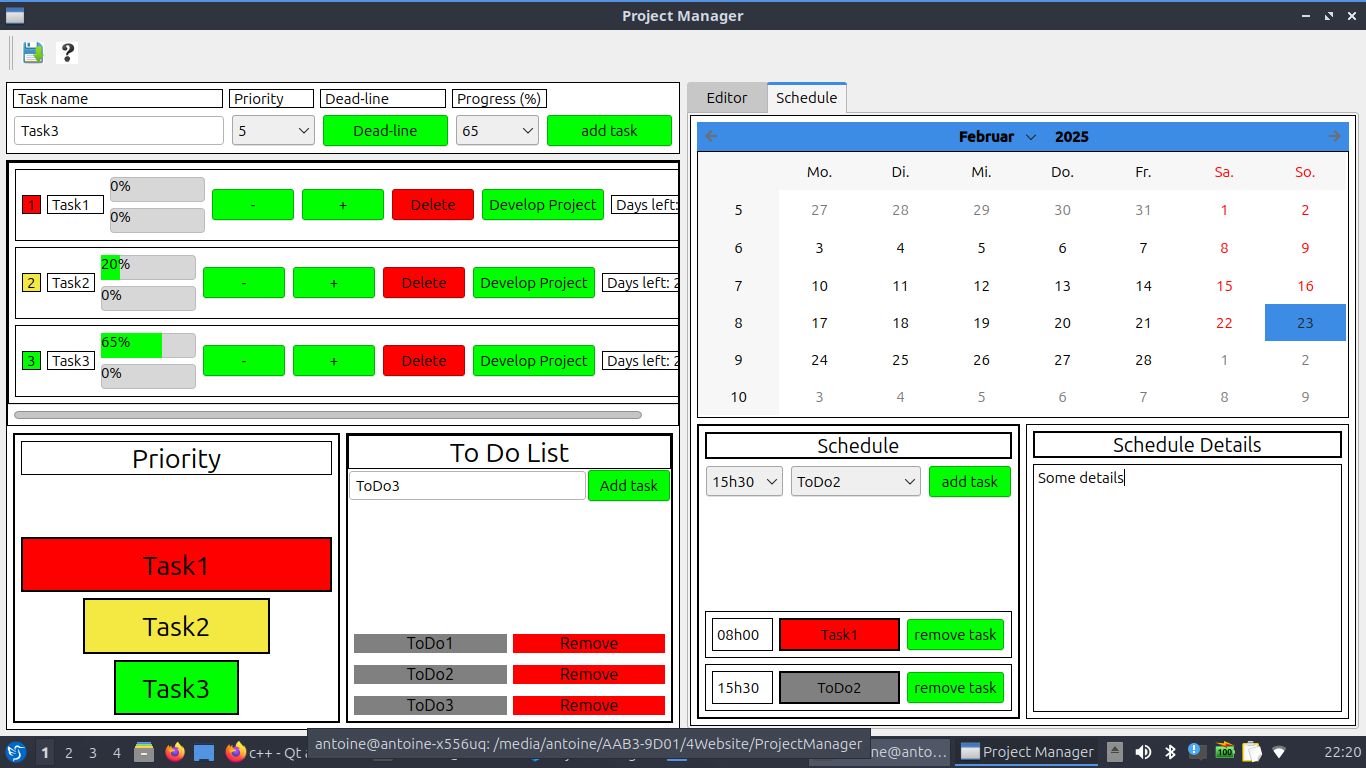This screenshot has height=768, width=1366.
Task: Expand the ToDo2 schedule task dropdown
Action: click(x=855, y=482)
